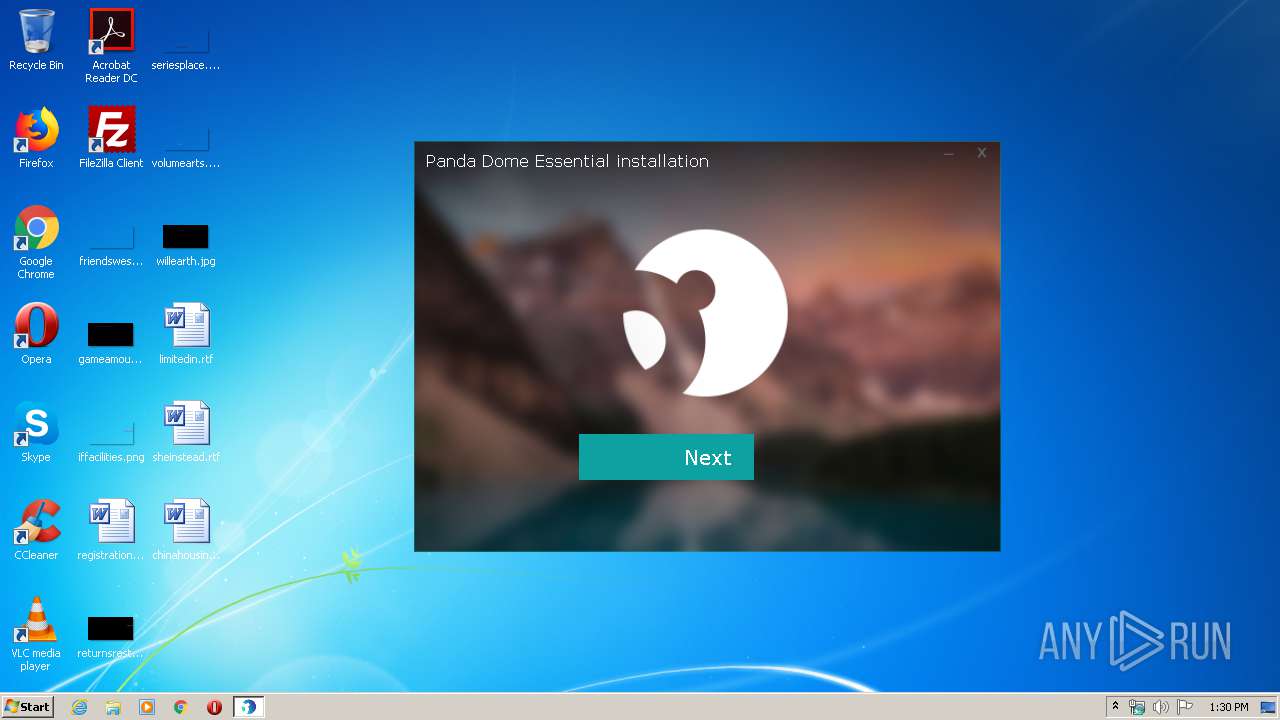
Task: Open the Windows Start menu
Action: tap(27, 706)
